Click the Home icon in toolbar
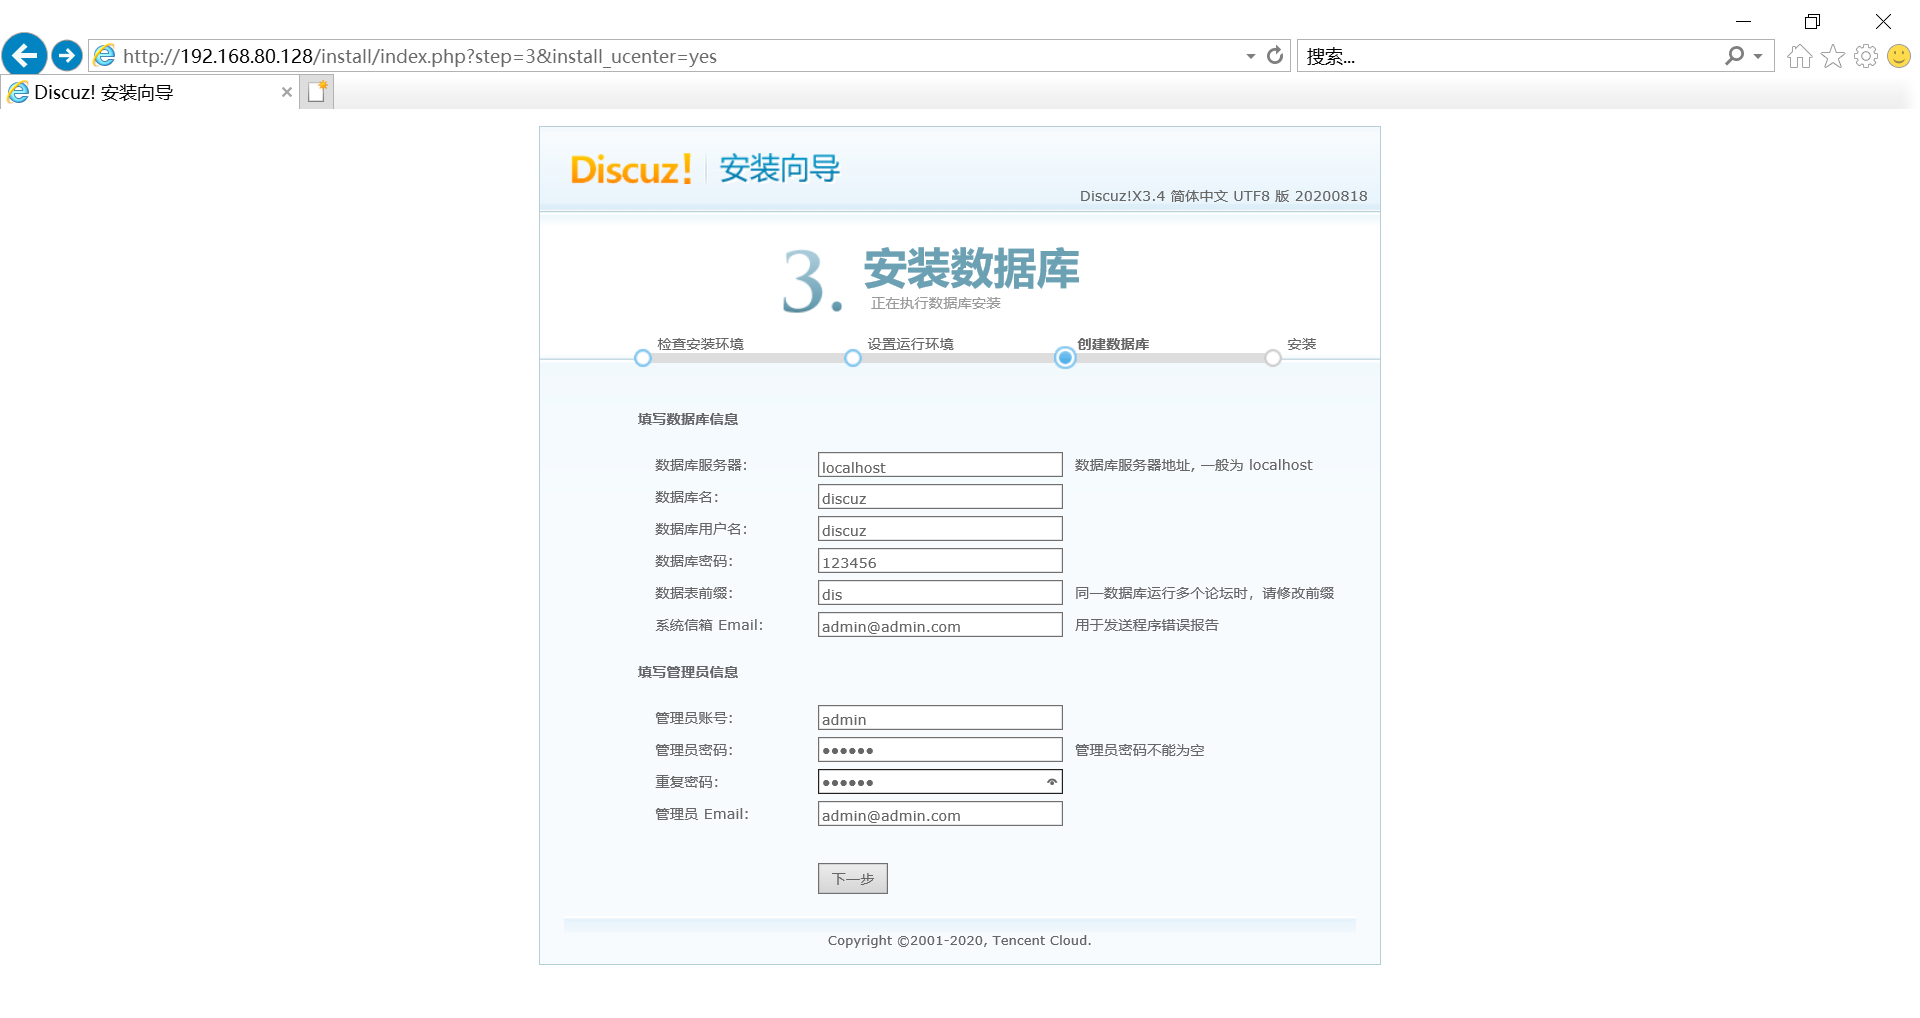Viewport: 1920px width, 1018px height. click(x=1800, y=56)
